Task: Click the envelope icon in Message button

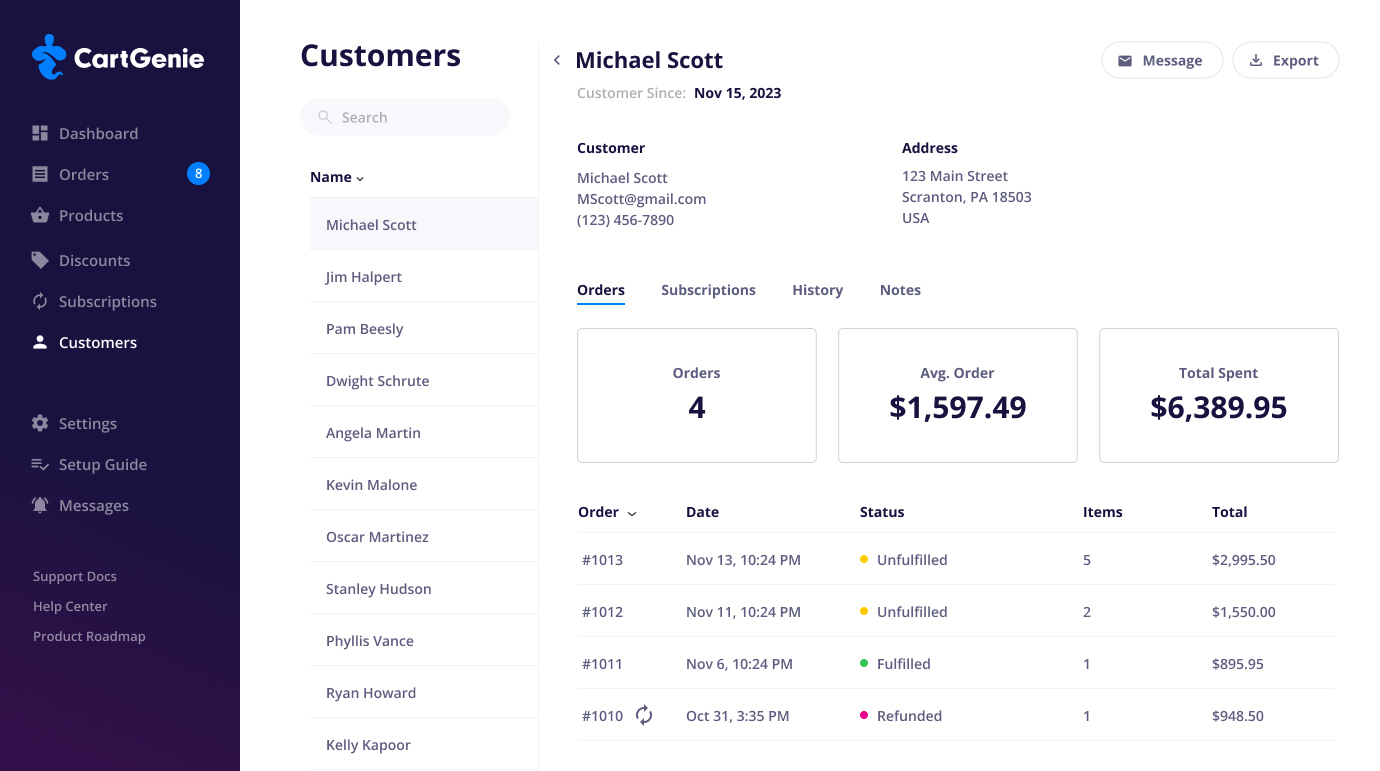Action: (1125, 61)
